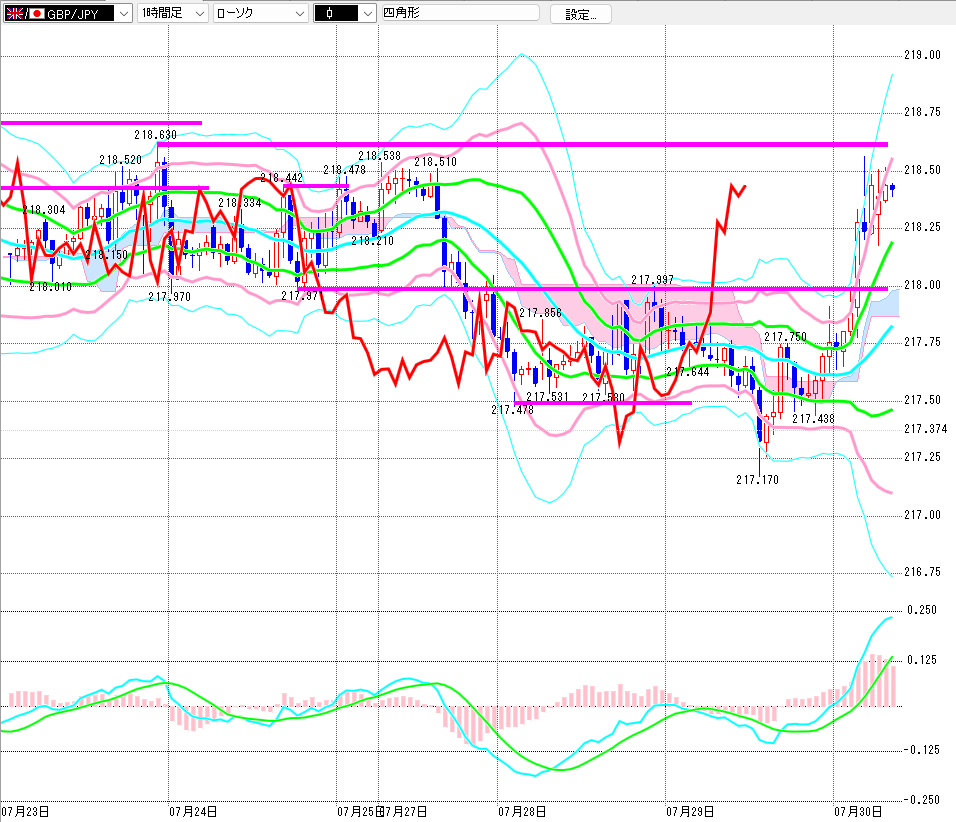956x822 pixels.
Task: Click the 217.170 low price annotation
Action: pos(757,479)
